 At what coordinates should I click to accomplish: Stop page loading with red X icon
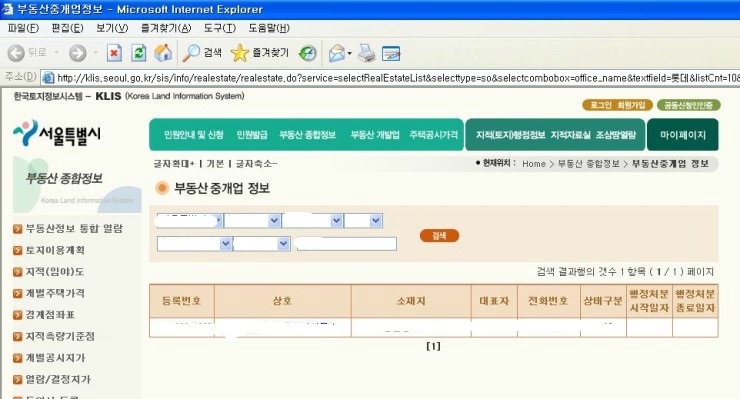coord(114,53)
